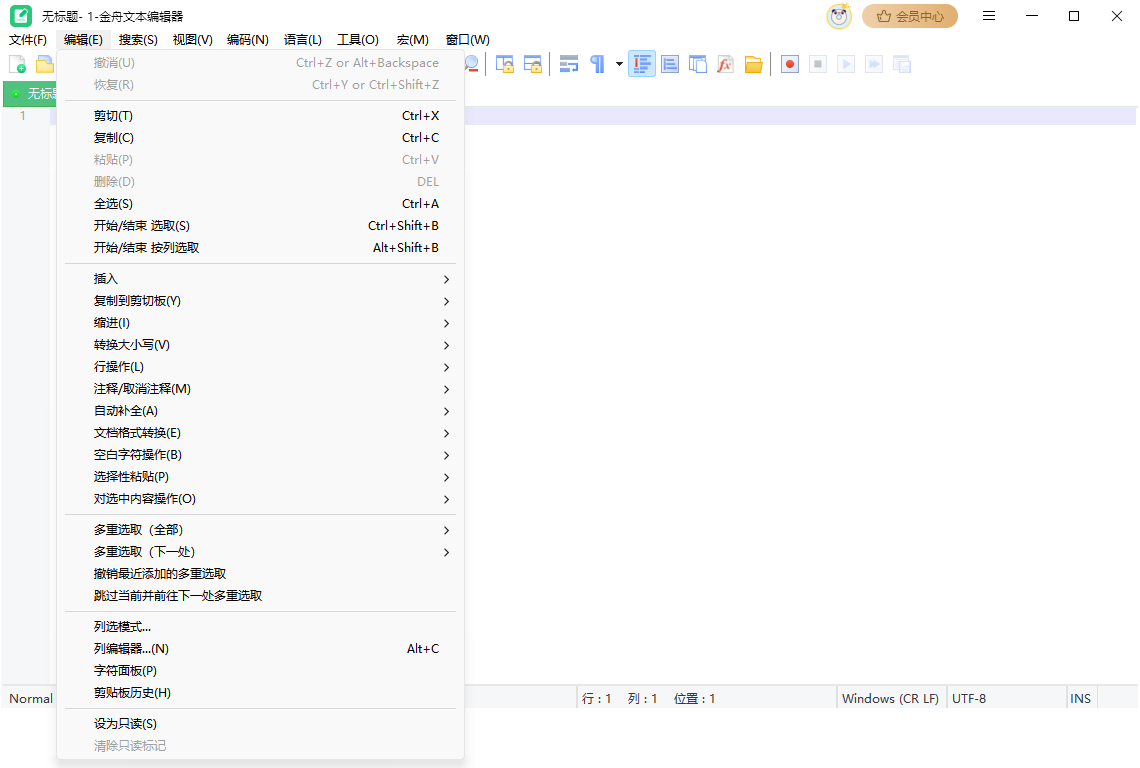Screen dimensions: 1140x768
Task: Choose 开始/结束 选取(S) menu entry
Action: coord(260,225)
